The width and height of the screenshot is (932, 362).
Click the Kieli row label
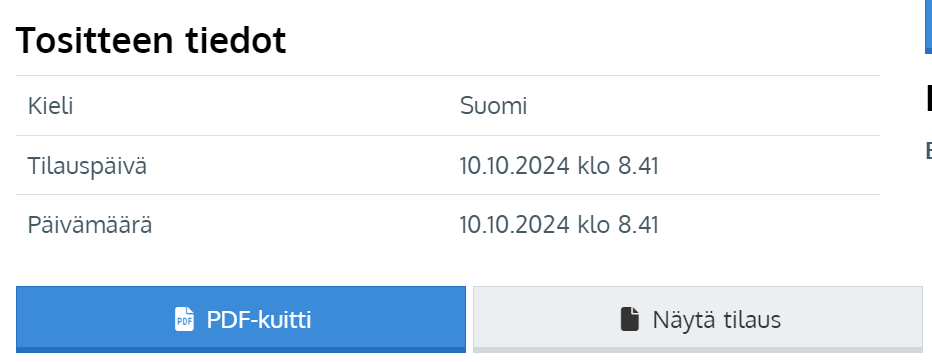click(x=51, y=106)
